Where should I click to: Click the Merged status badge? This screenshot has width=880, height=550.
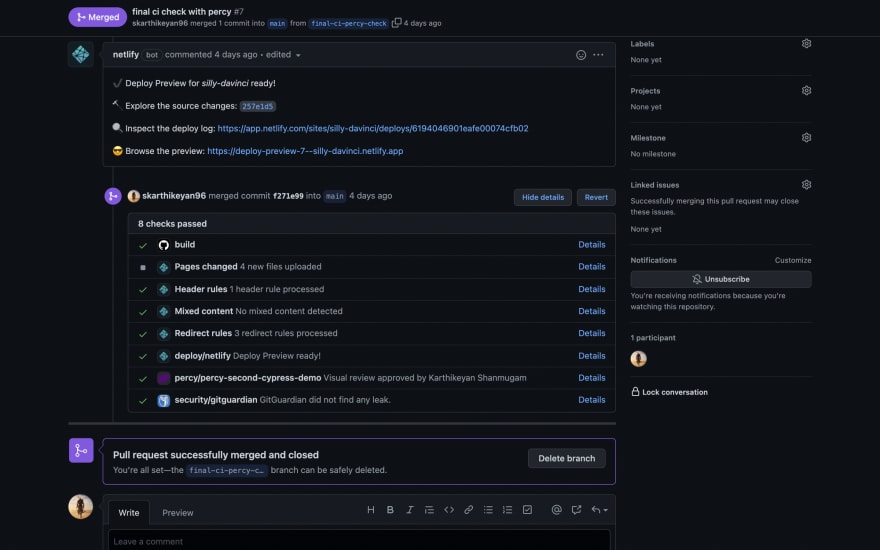point(98,17)
